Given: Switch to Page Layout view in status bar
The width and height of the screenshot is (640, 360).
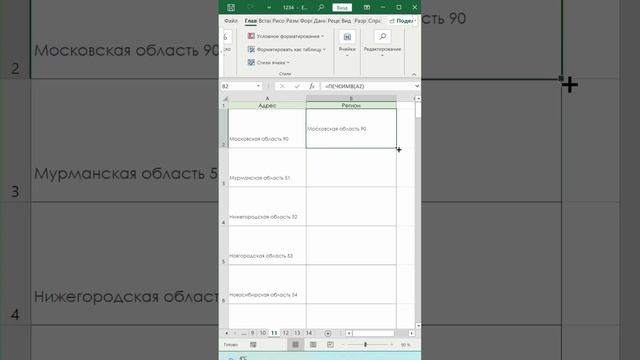Looking at the screenshot, I should [313, 345].
